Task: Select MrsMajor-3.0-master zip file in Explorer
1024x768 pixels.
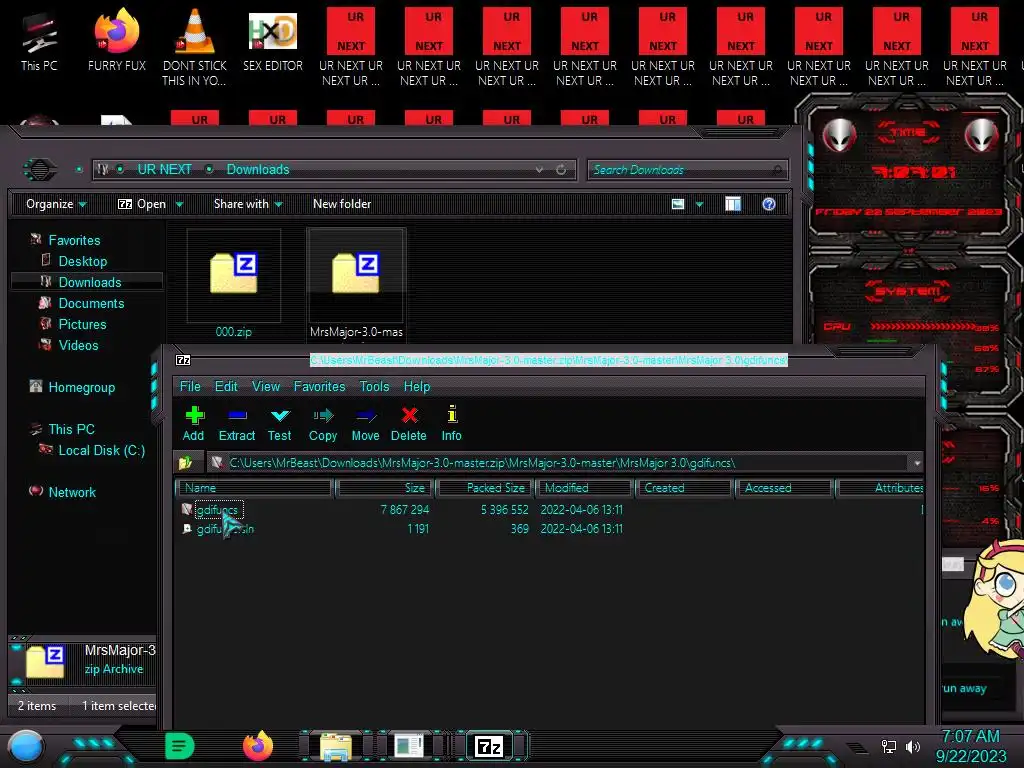Action: coord(357,283)
